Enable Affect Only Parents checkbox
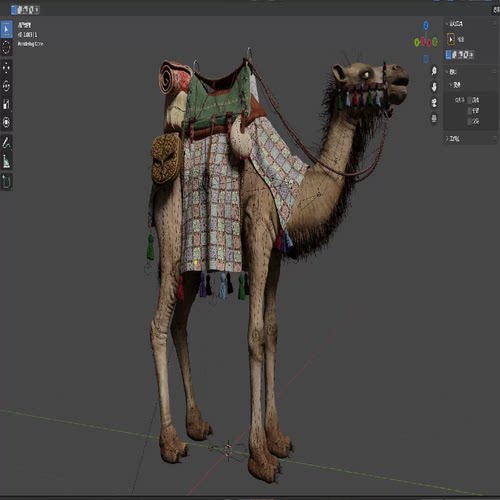This screenshot has height=500, width=500. pos(469,121)
